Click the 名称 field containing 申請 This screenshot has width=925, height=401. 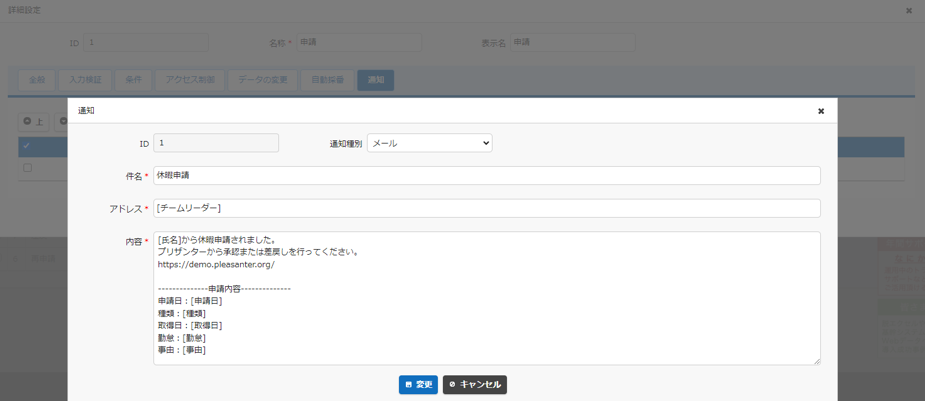point(358,43)
